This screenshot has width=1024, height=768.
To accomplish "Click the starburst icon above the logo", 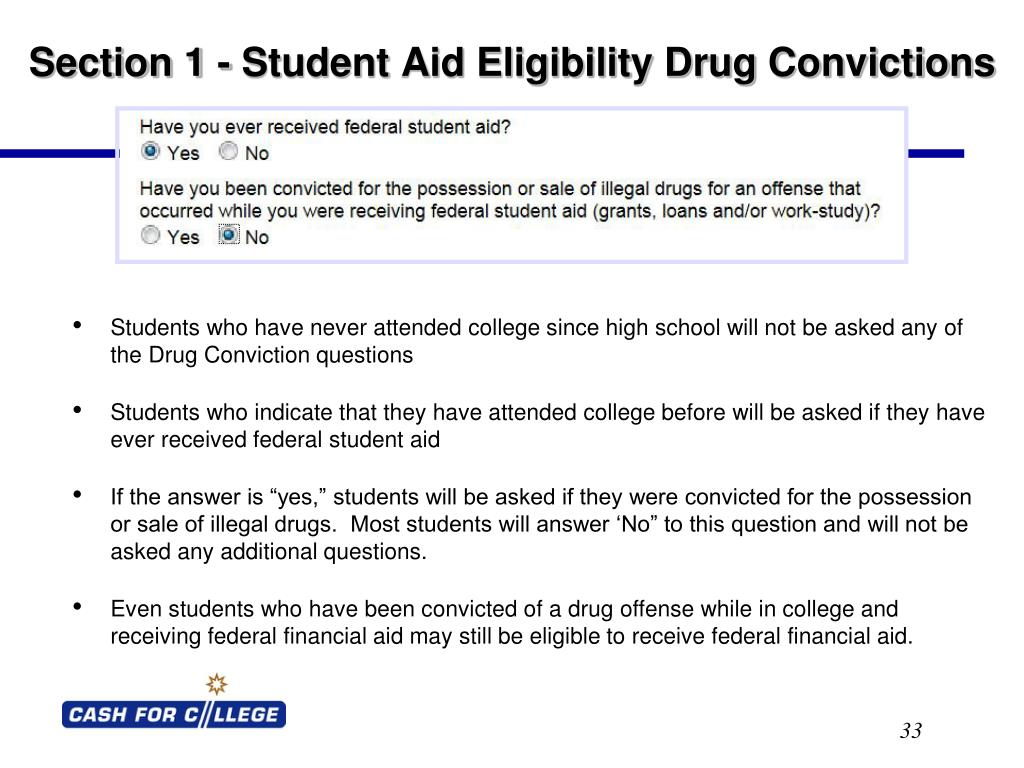I will point(217,684).
